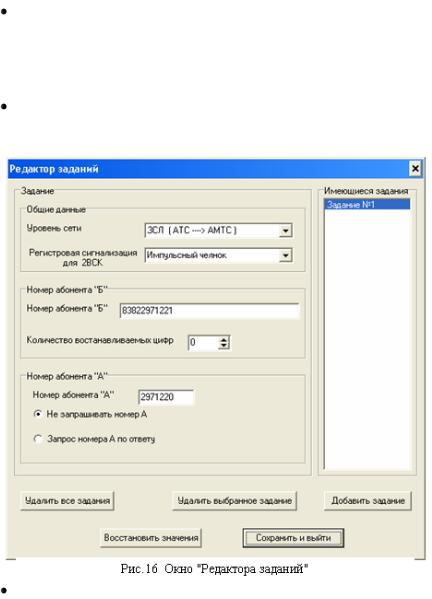This screenshot has width=432, height=599.
Task: Click the Номер абонента "Б" input field
Action: 209,311
